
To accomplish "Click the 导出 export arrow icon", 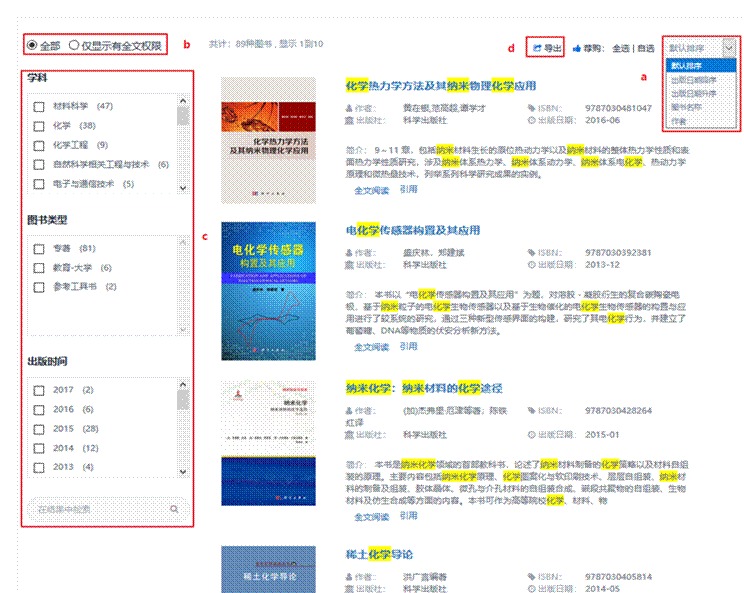I will pos(537,48).
